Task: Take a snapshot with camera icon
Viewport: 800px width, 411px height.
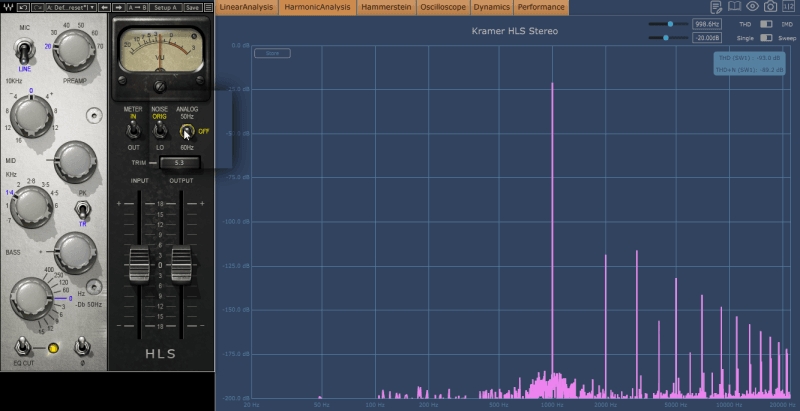Action: pyautogui.click(x=770, y=7)
